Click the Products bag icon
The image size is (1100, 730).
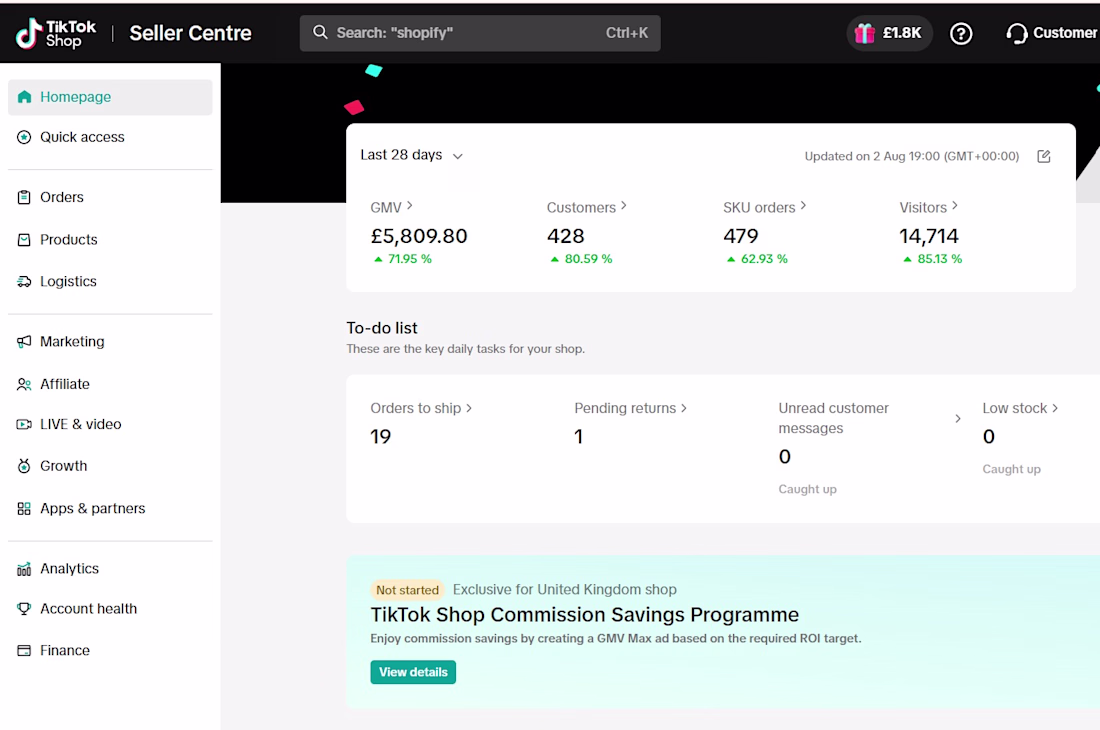pyautogui.click(x=24, y=240)
